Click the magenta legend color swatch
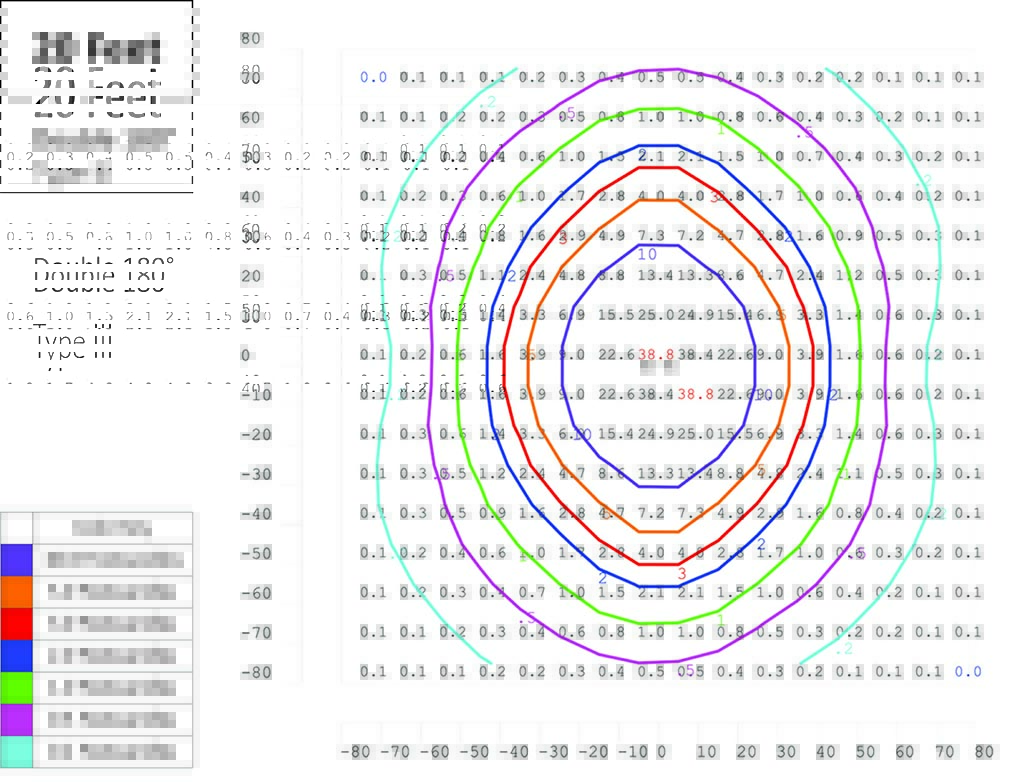The image size is (1024, 782). coord(17,720)
